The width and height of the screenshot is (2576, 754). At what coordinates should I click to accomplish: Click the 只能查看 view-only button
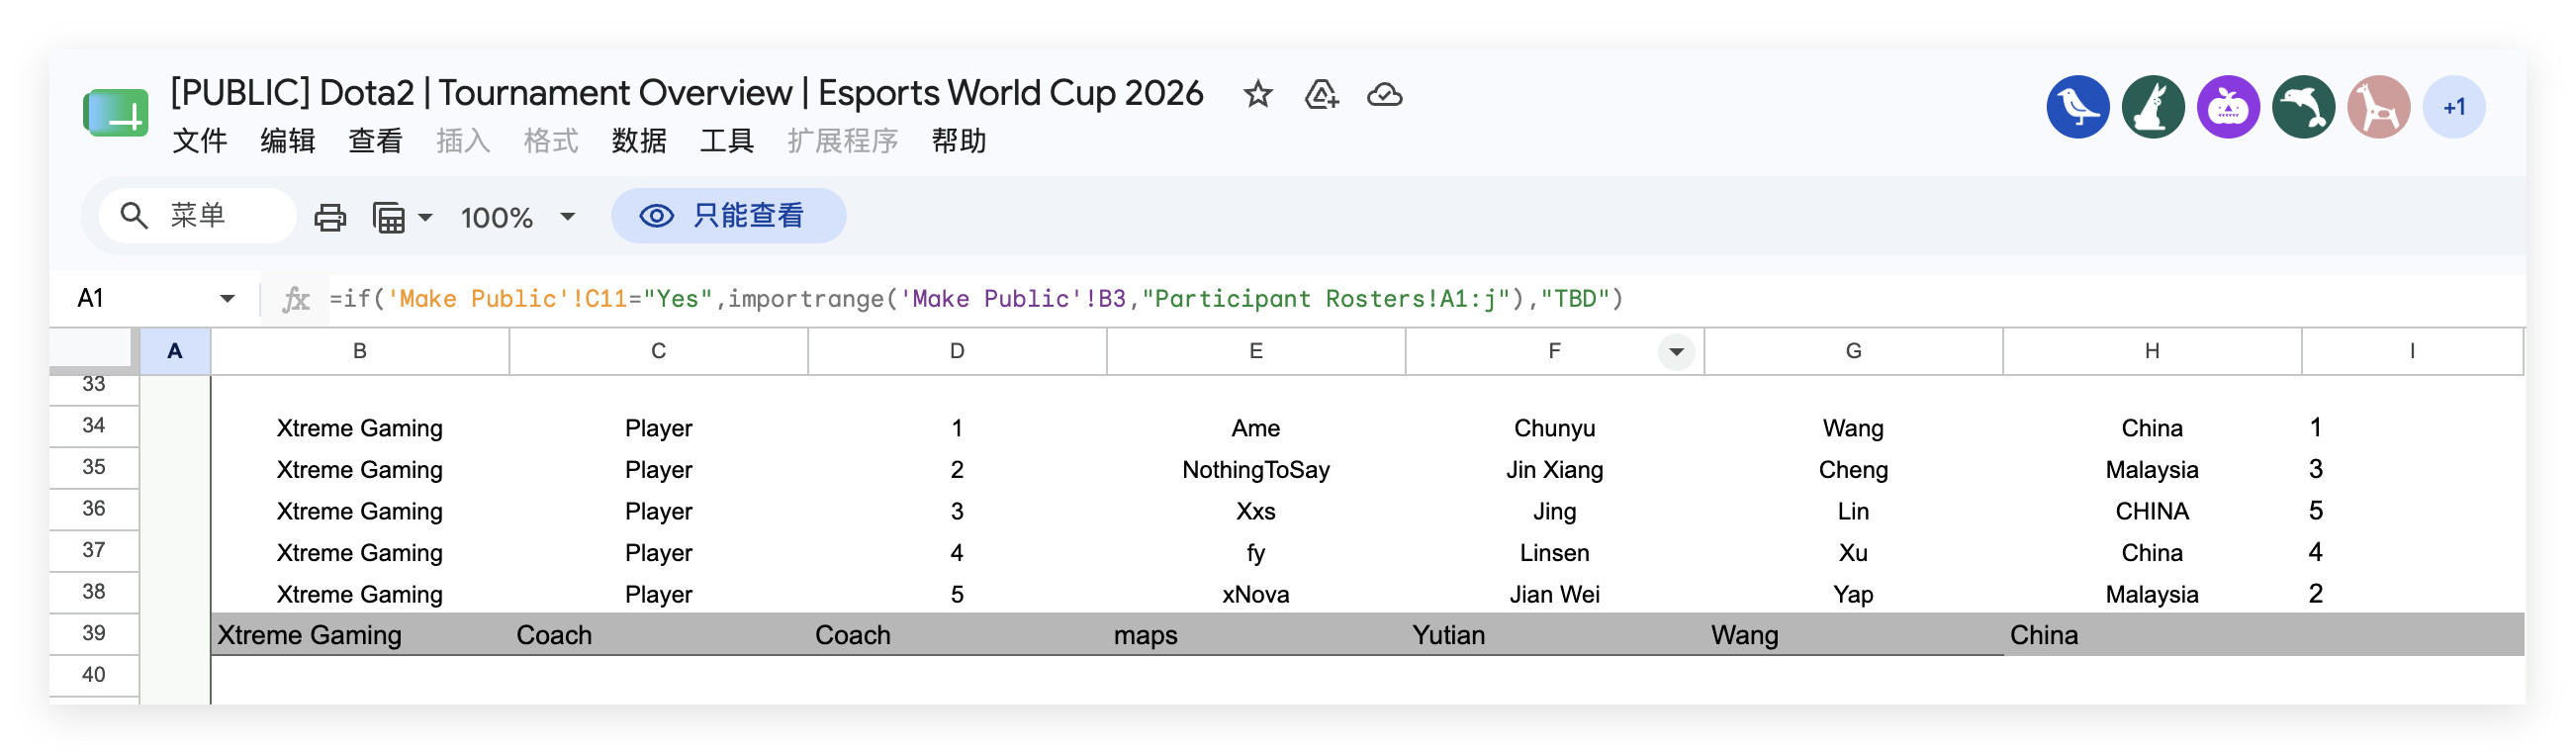(728, 216)
